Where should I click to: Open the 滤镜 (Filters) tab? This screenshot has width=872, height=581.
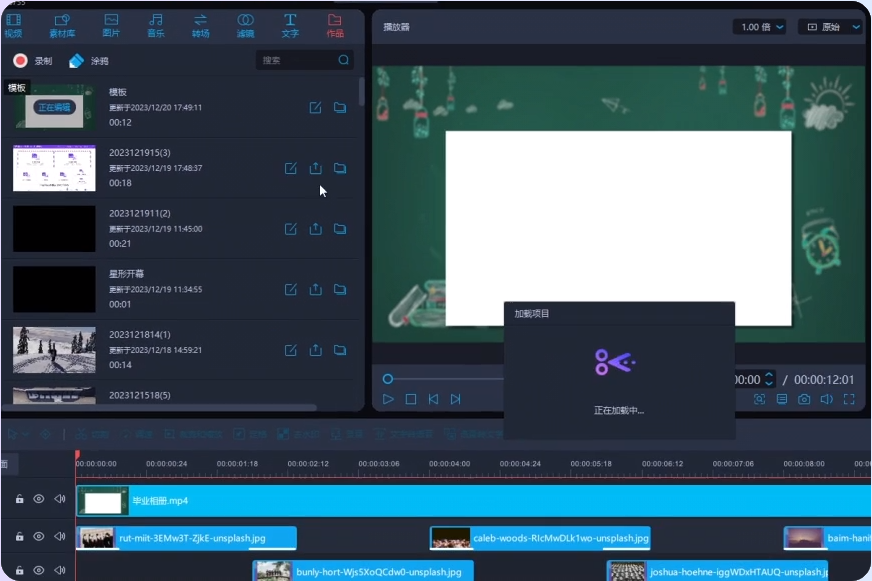tap(245, 26)
